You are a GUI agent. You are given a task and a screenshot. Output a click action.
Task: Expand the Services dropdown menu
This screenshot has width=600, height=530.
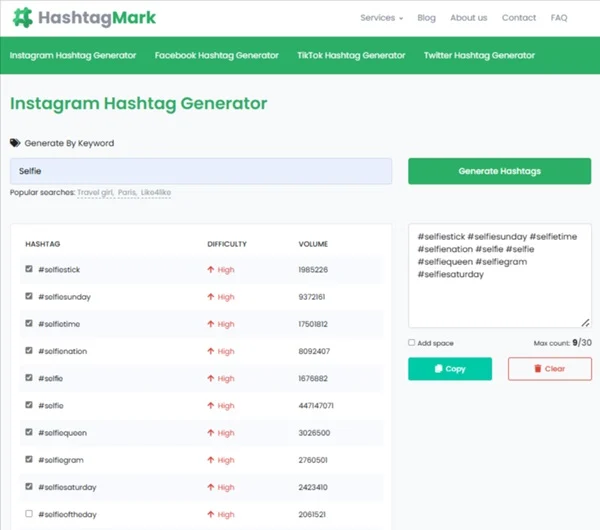pyautogui.click(x=382, y=18)
